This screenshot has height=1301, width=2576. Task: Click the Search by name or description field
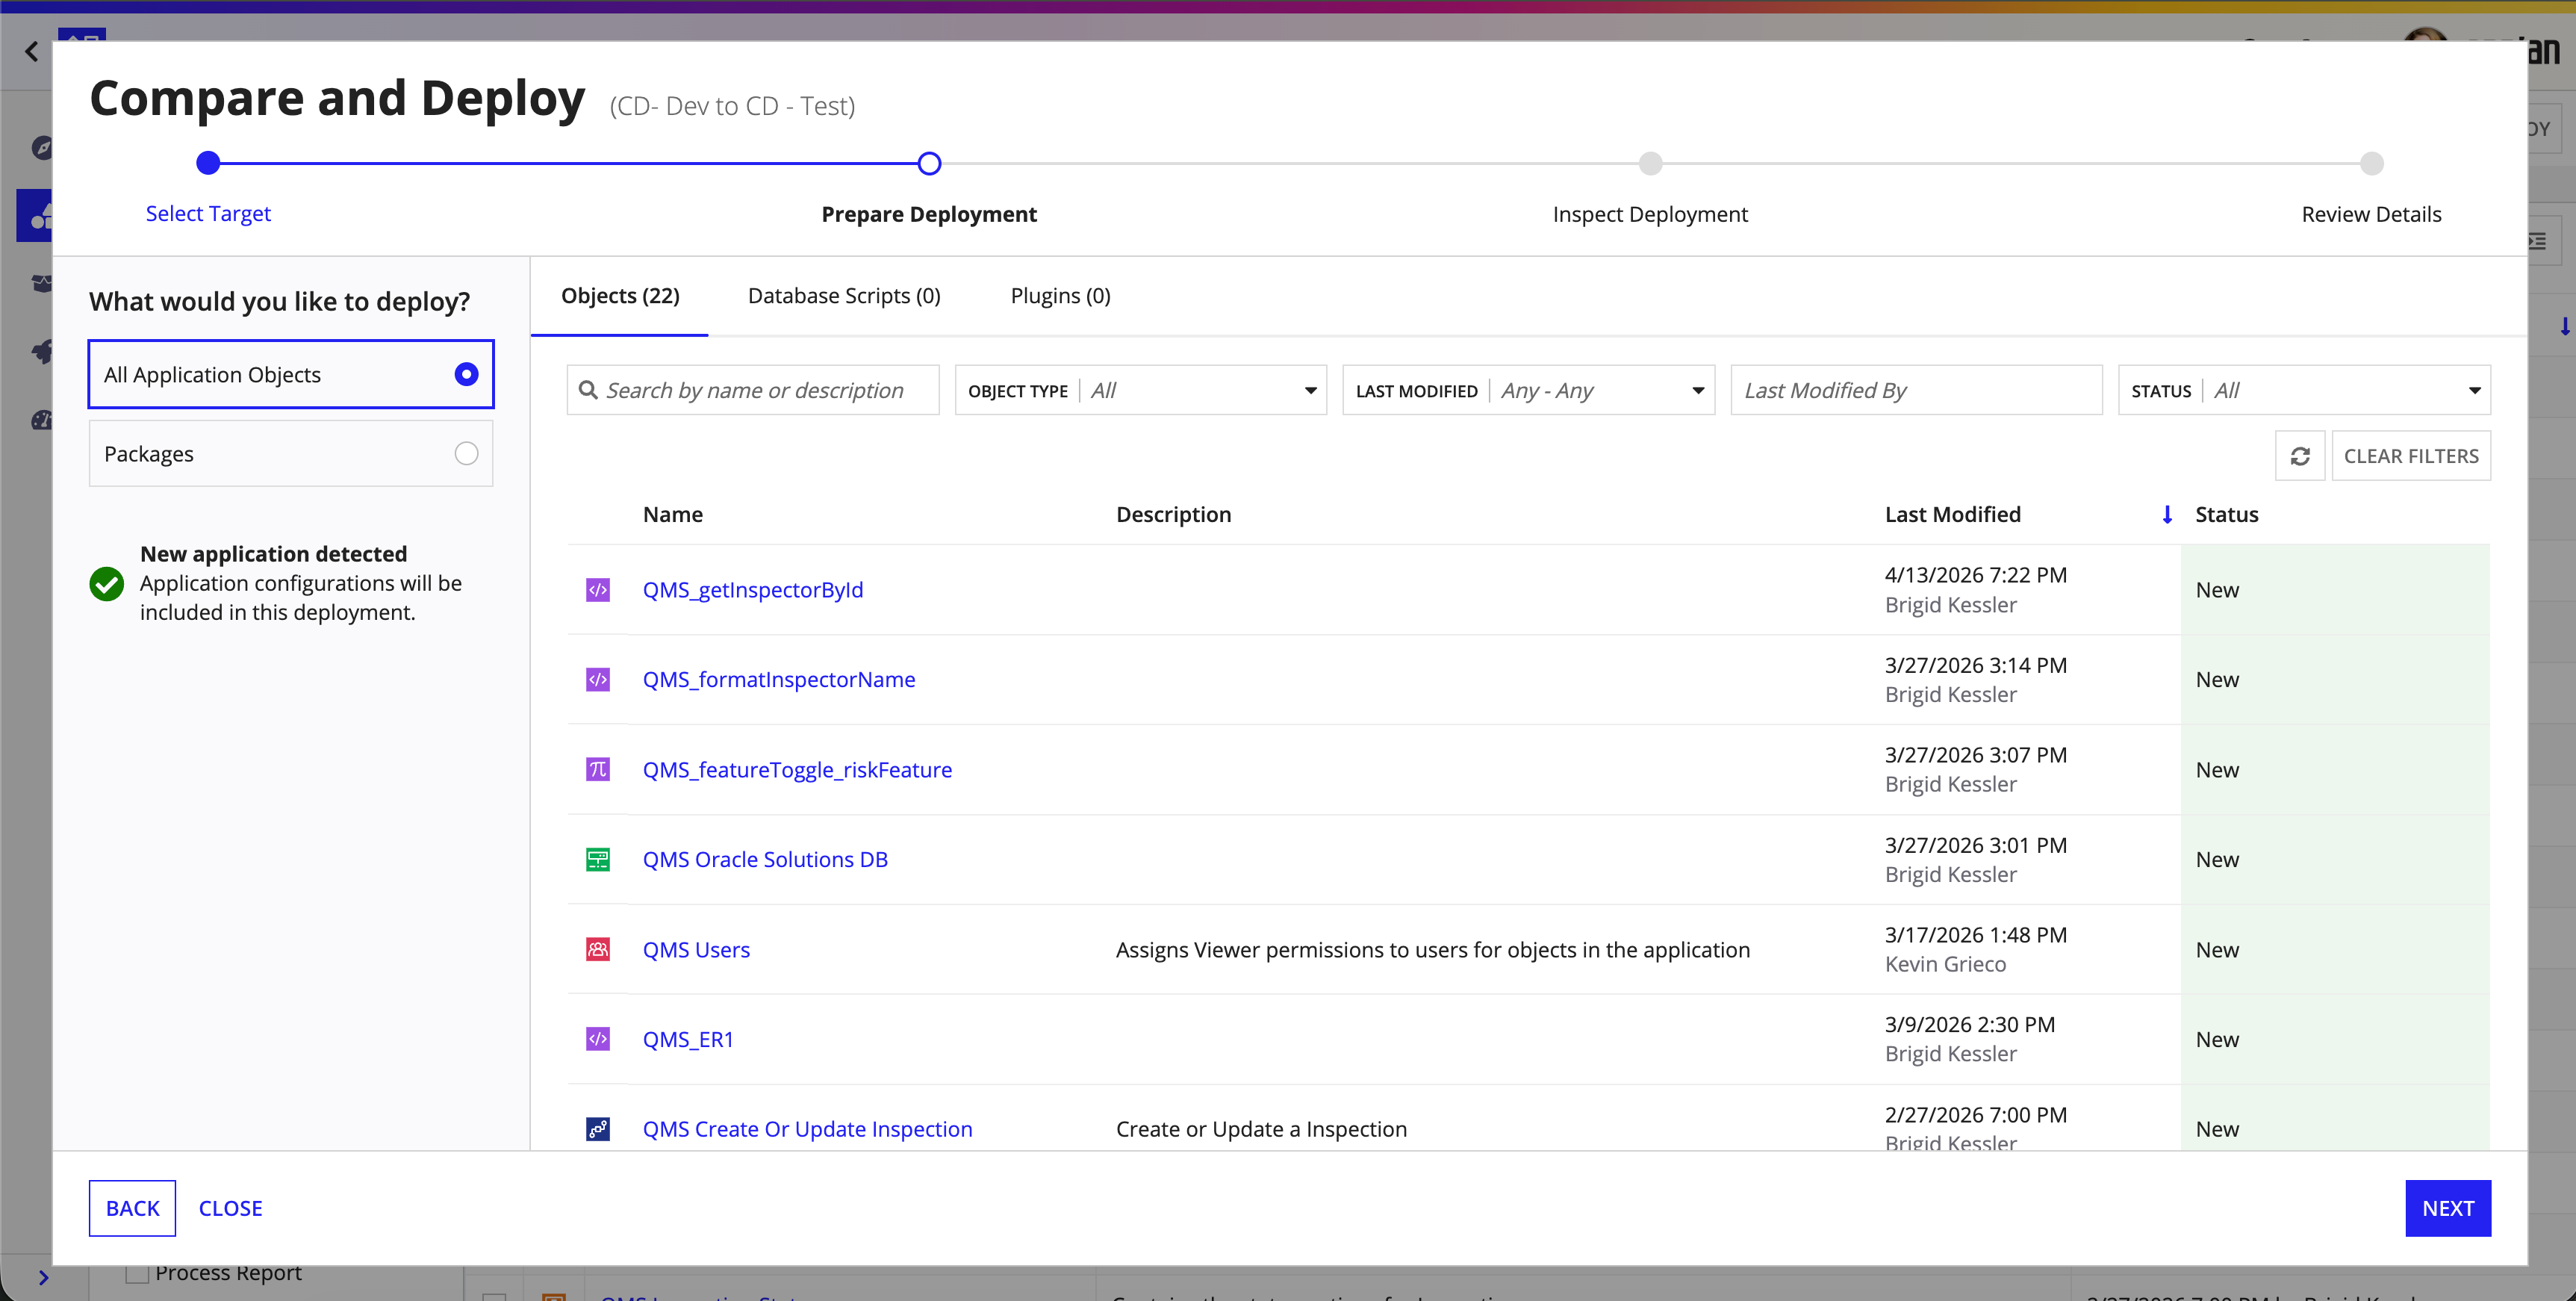[x=753, y=390]
